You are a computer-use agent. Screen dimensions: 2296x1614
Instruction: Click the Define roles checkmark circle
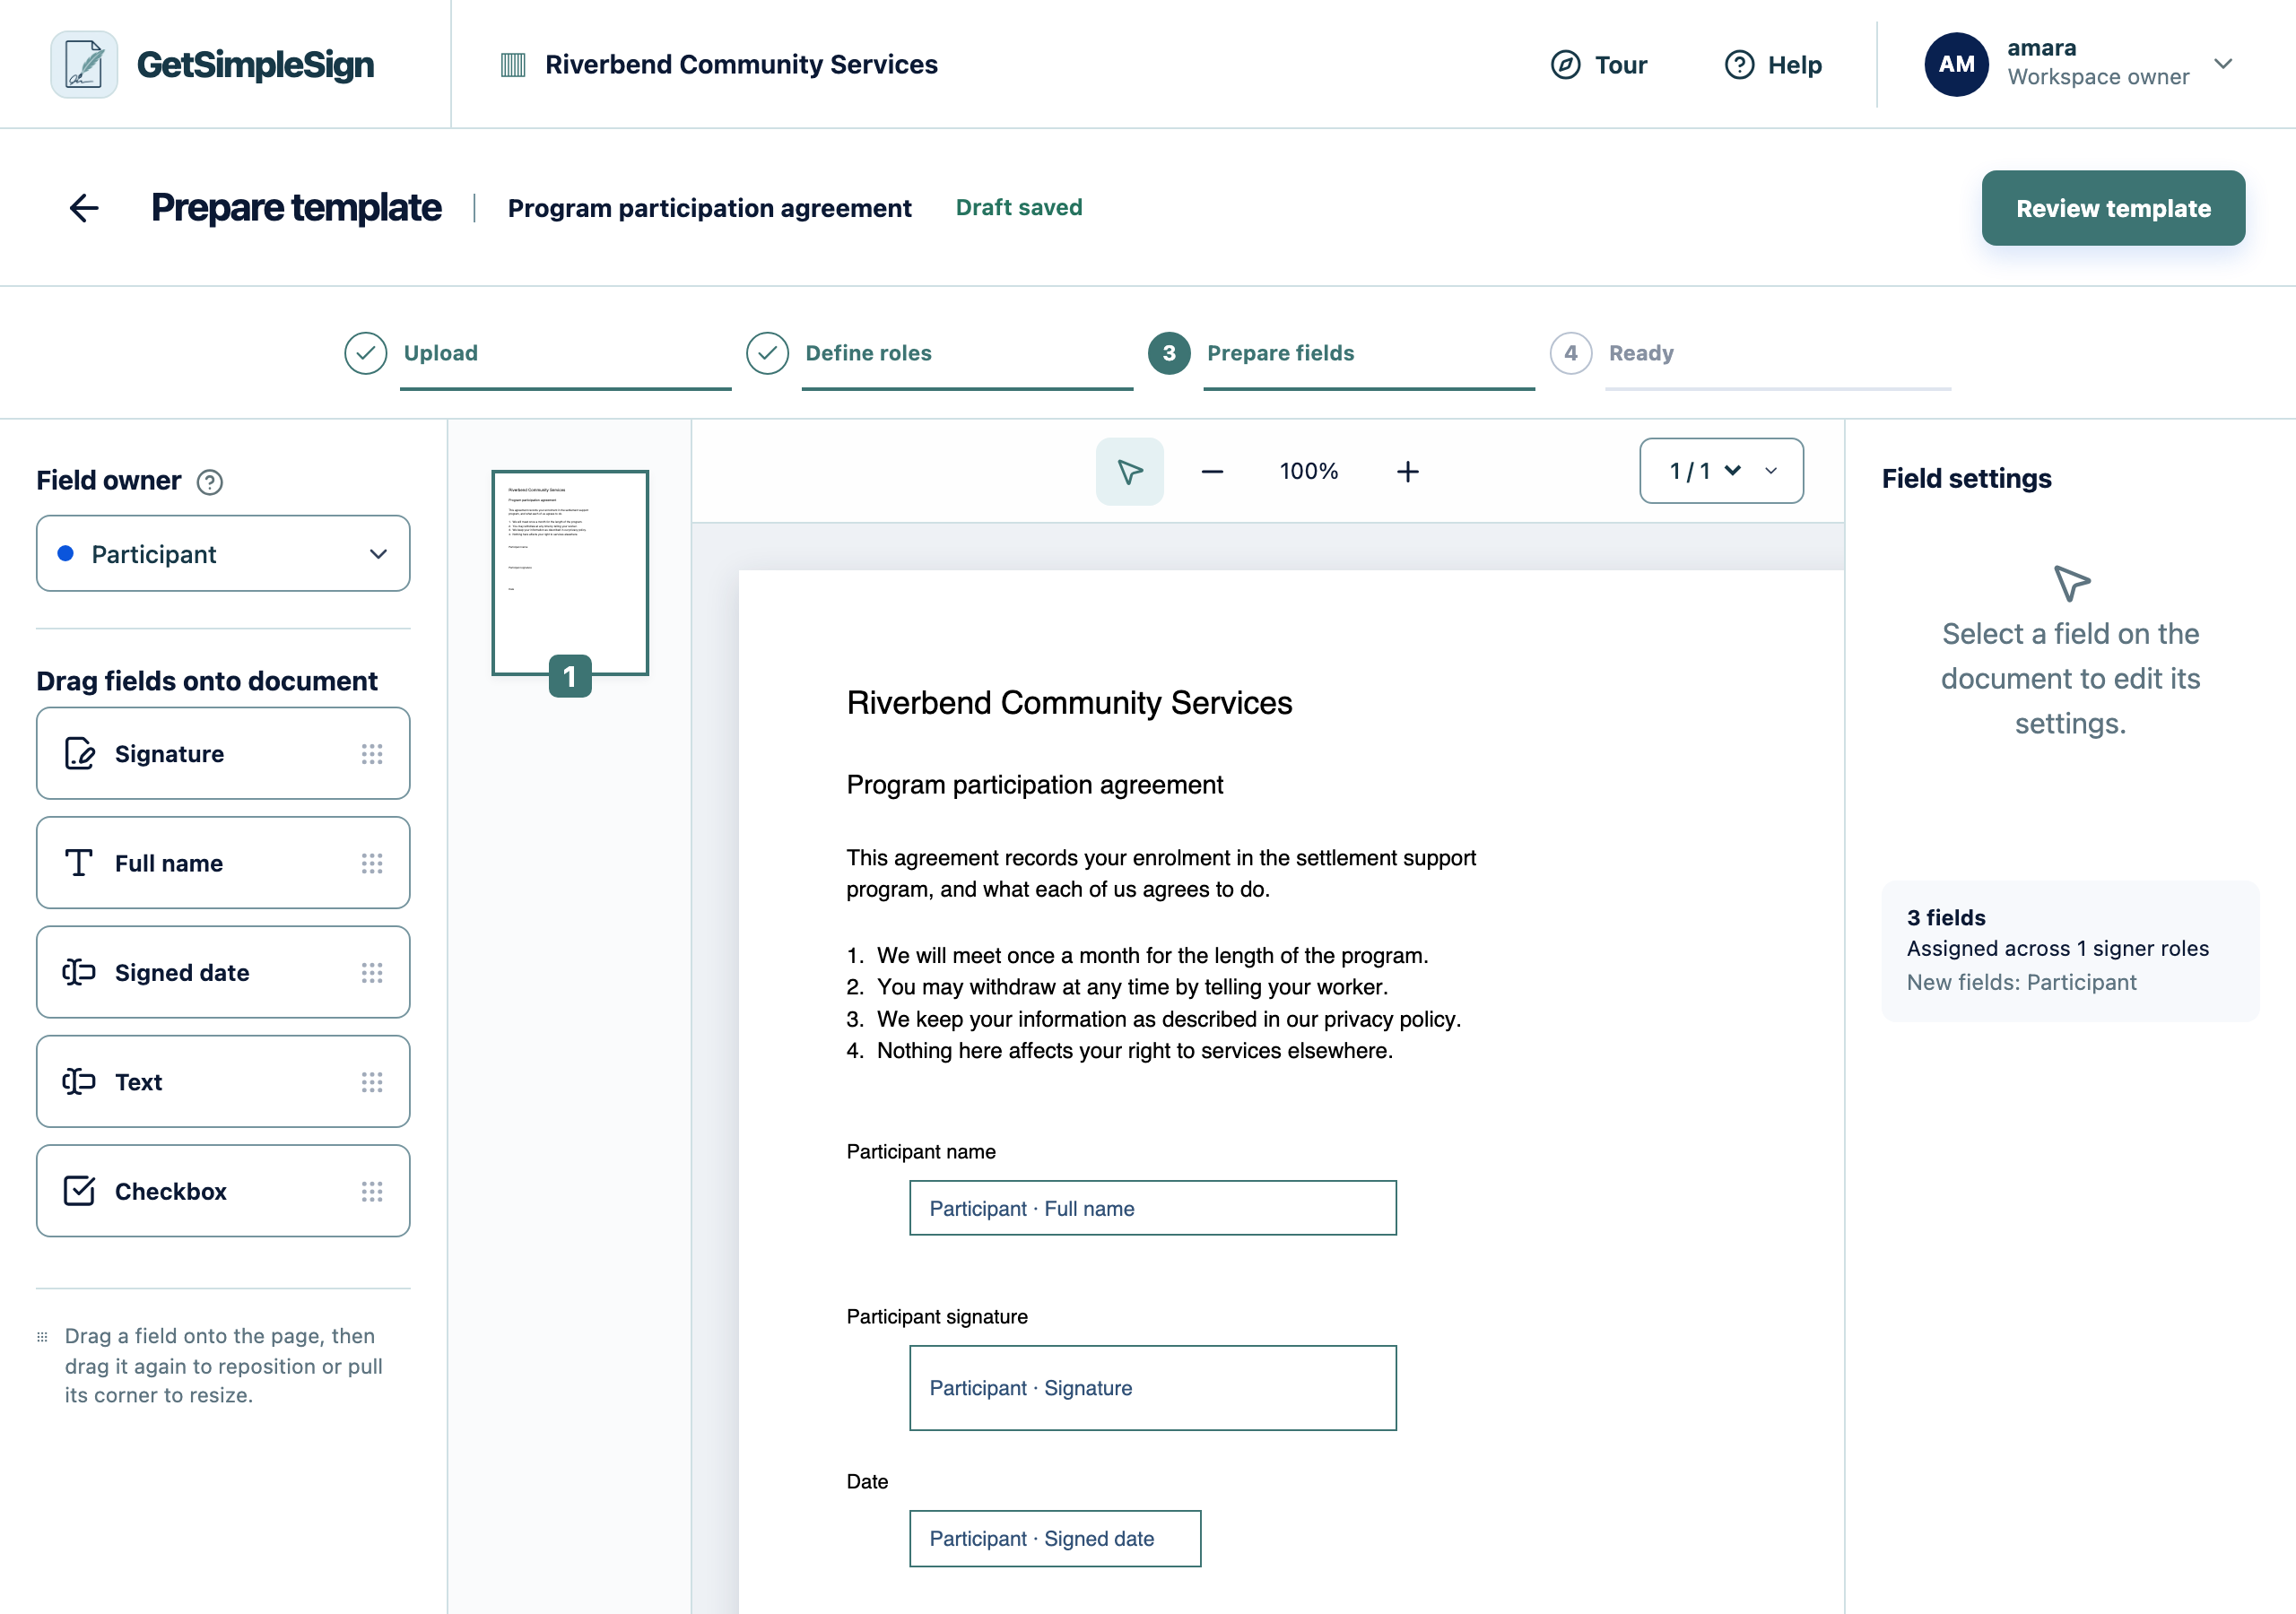768,353
